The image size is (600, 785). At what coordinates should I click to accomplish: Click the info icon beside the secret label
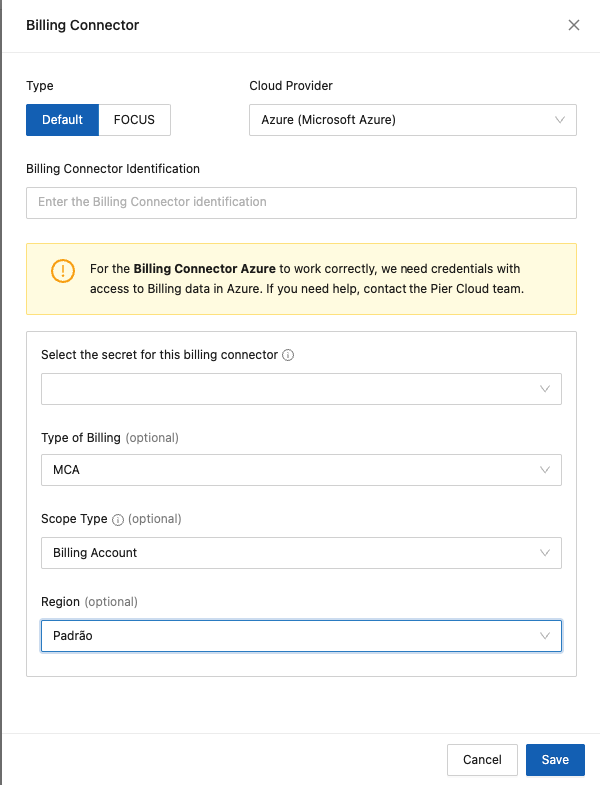coord(288,355)
